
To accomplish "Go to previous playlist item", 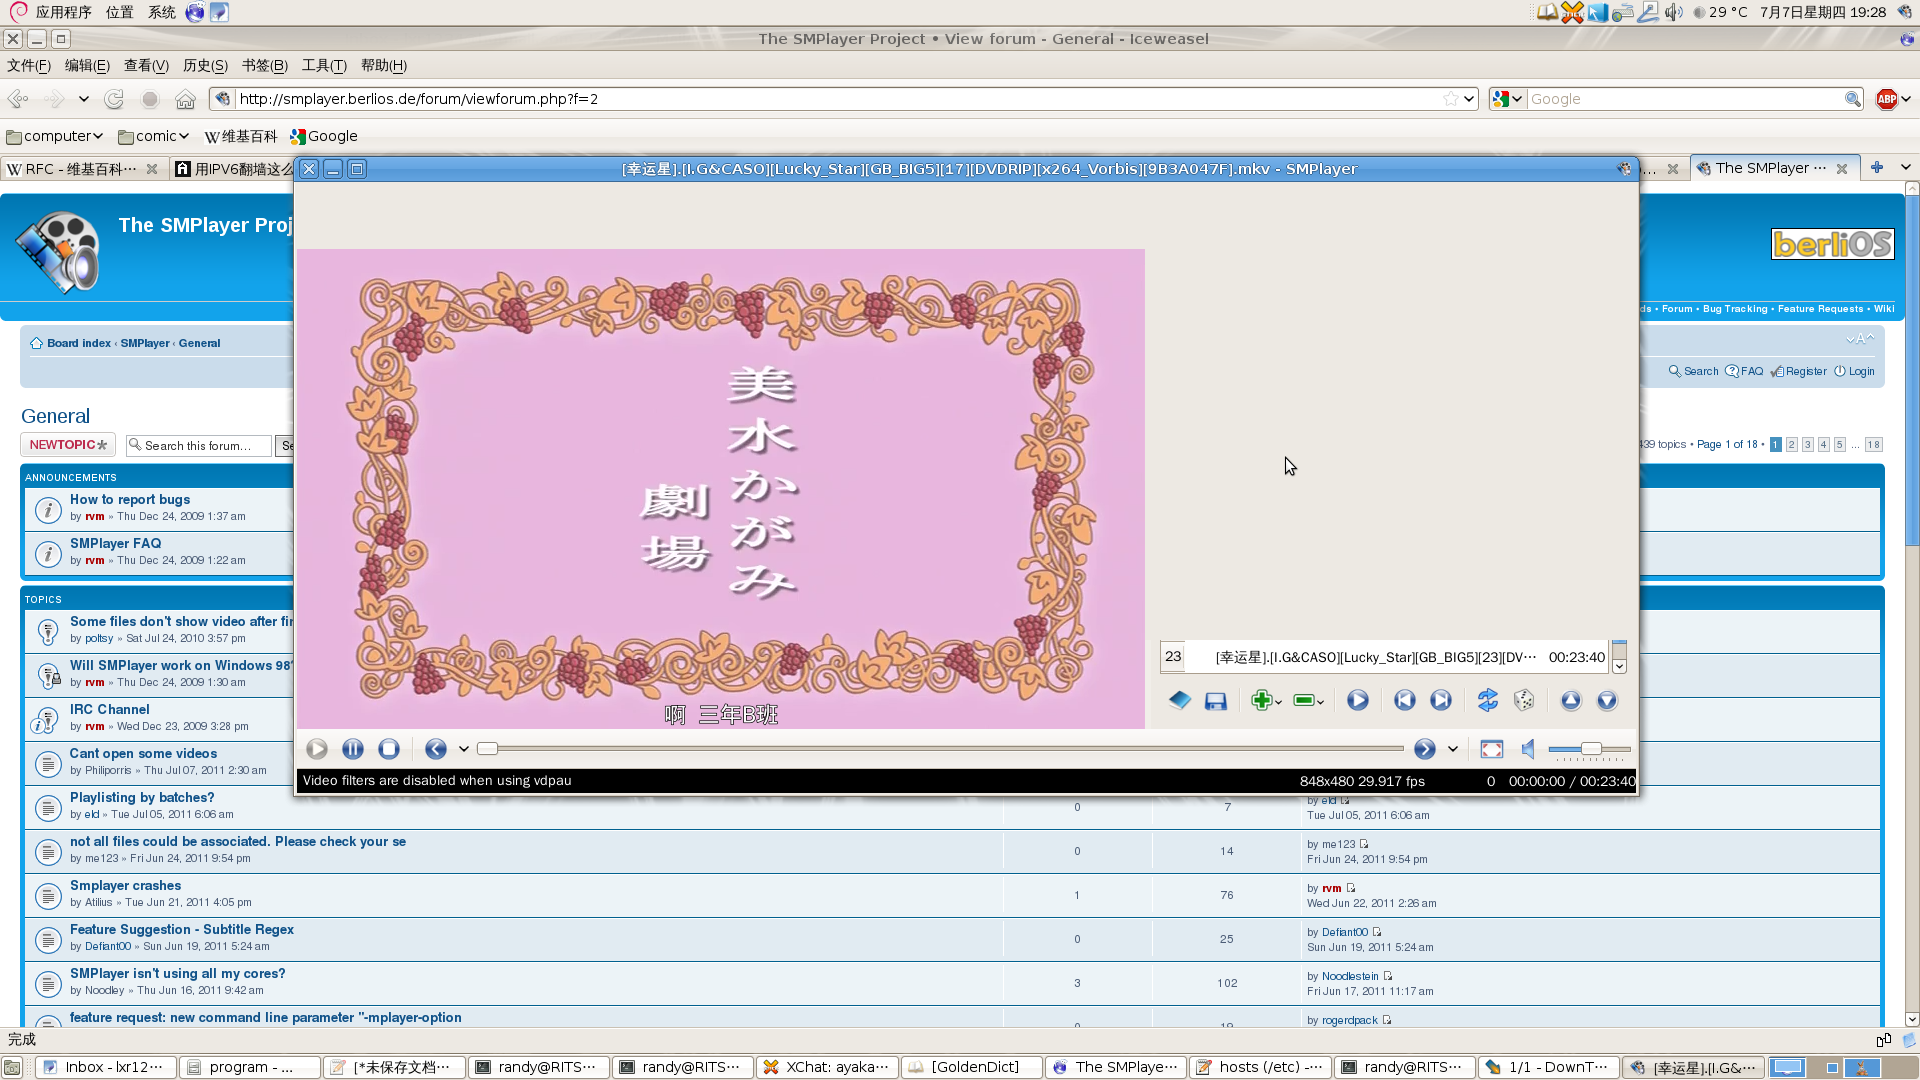I will 1404,700.
